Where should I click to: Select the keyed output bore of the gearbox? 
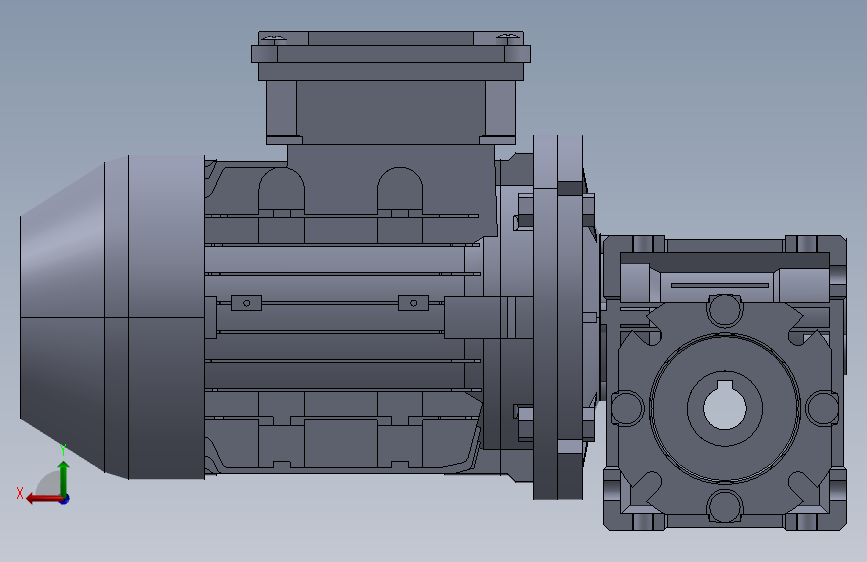click(x=725, y=407)
